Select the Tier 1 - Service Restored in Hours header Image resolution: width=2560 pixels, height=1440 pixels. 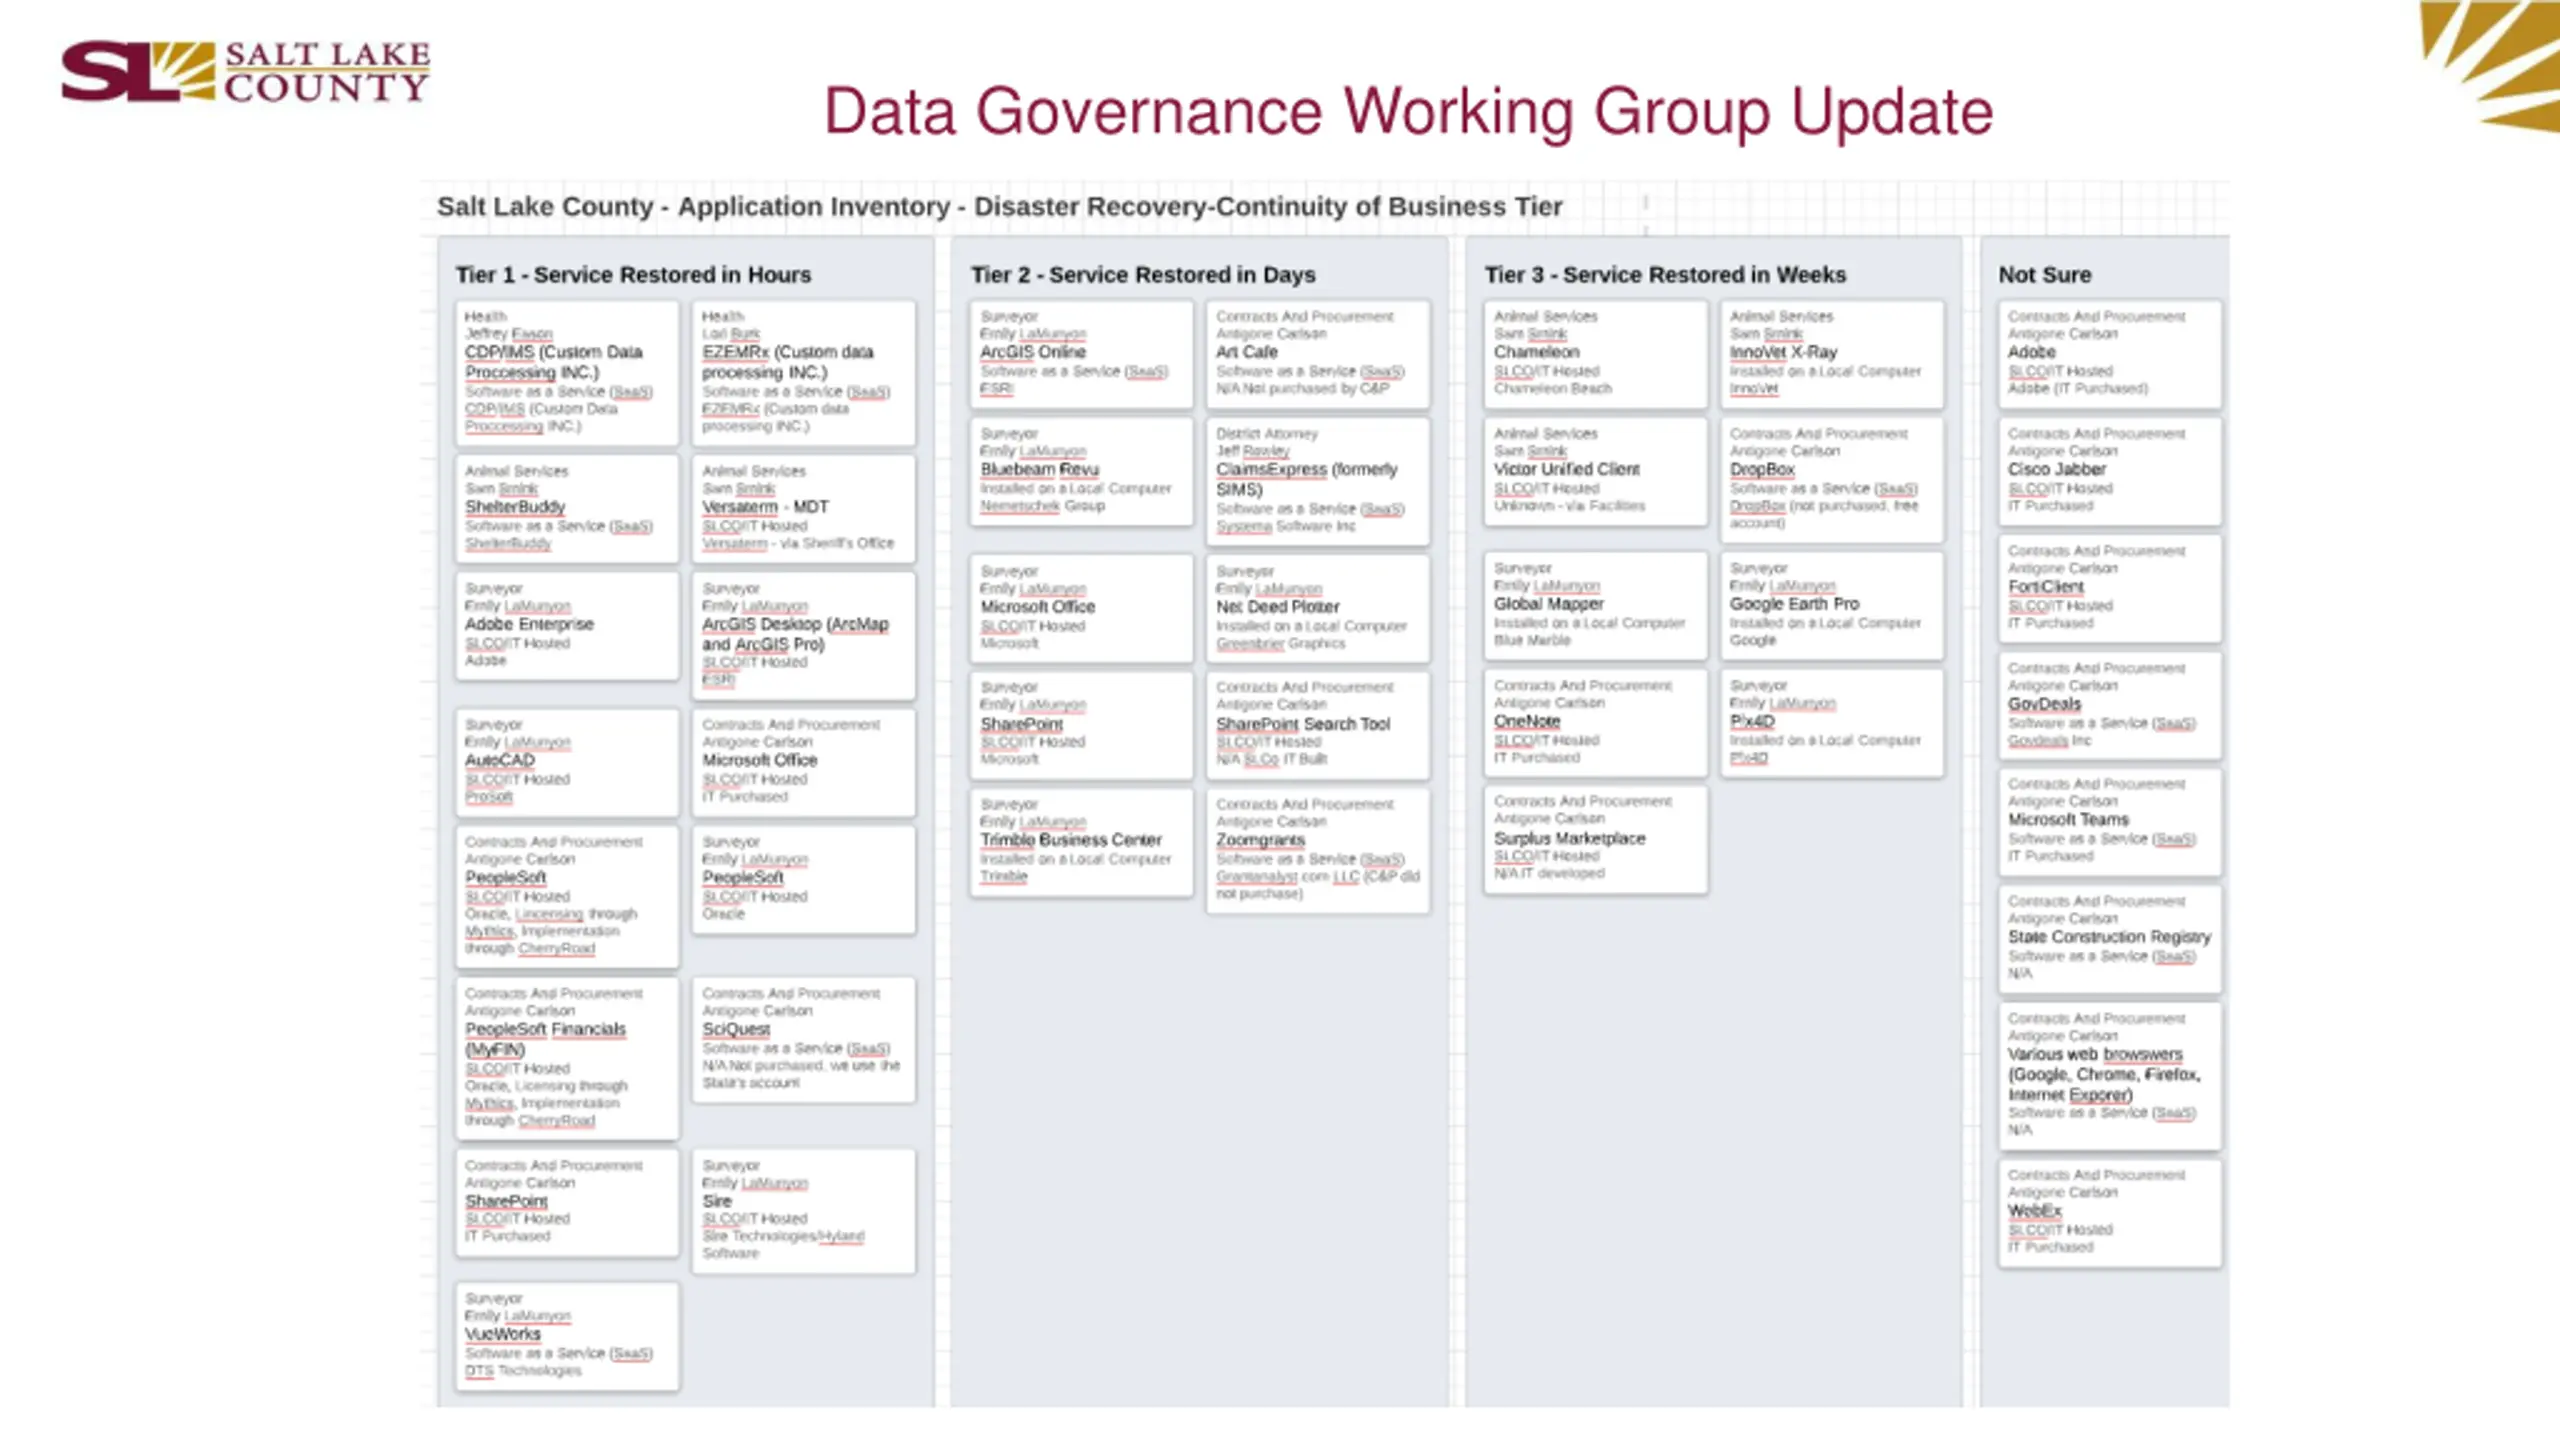point(633,274)
